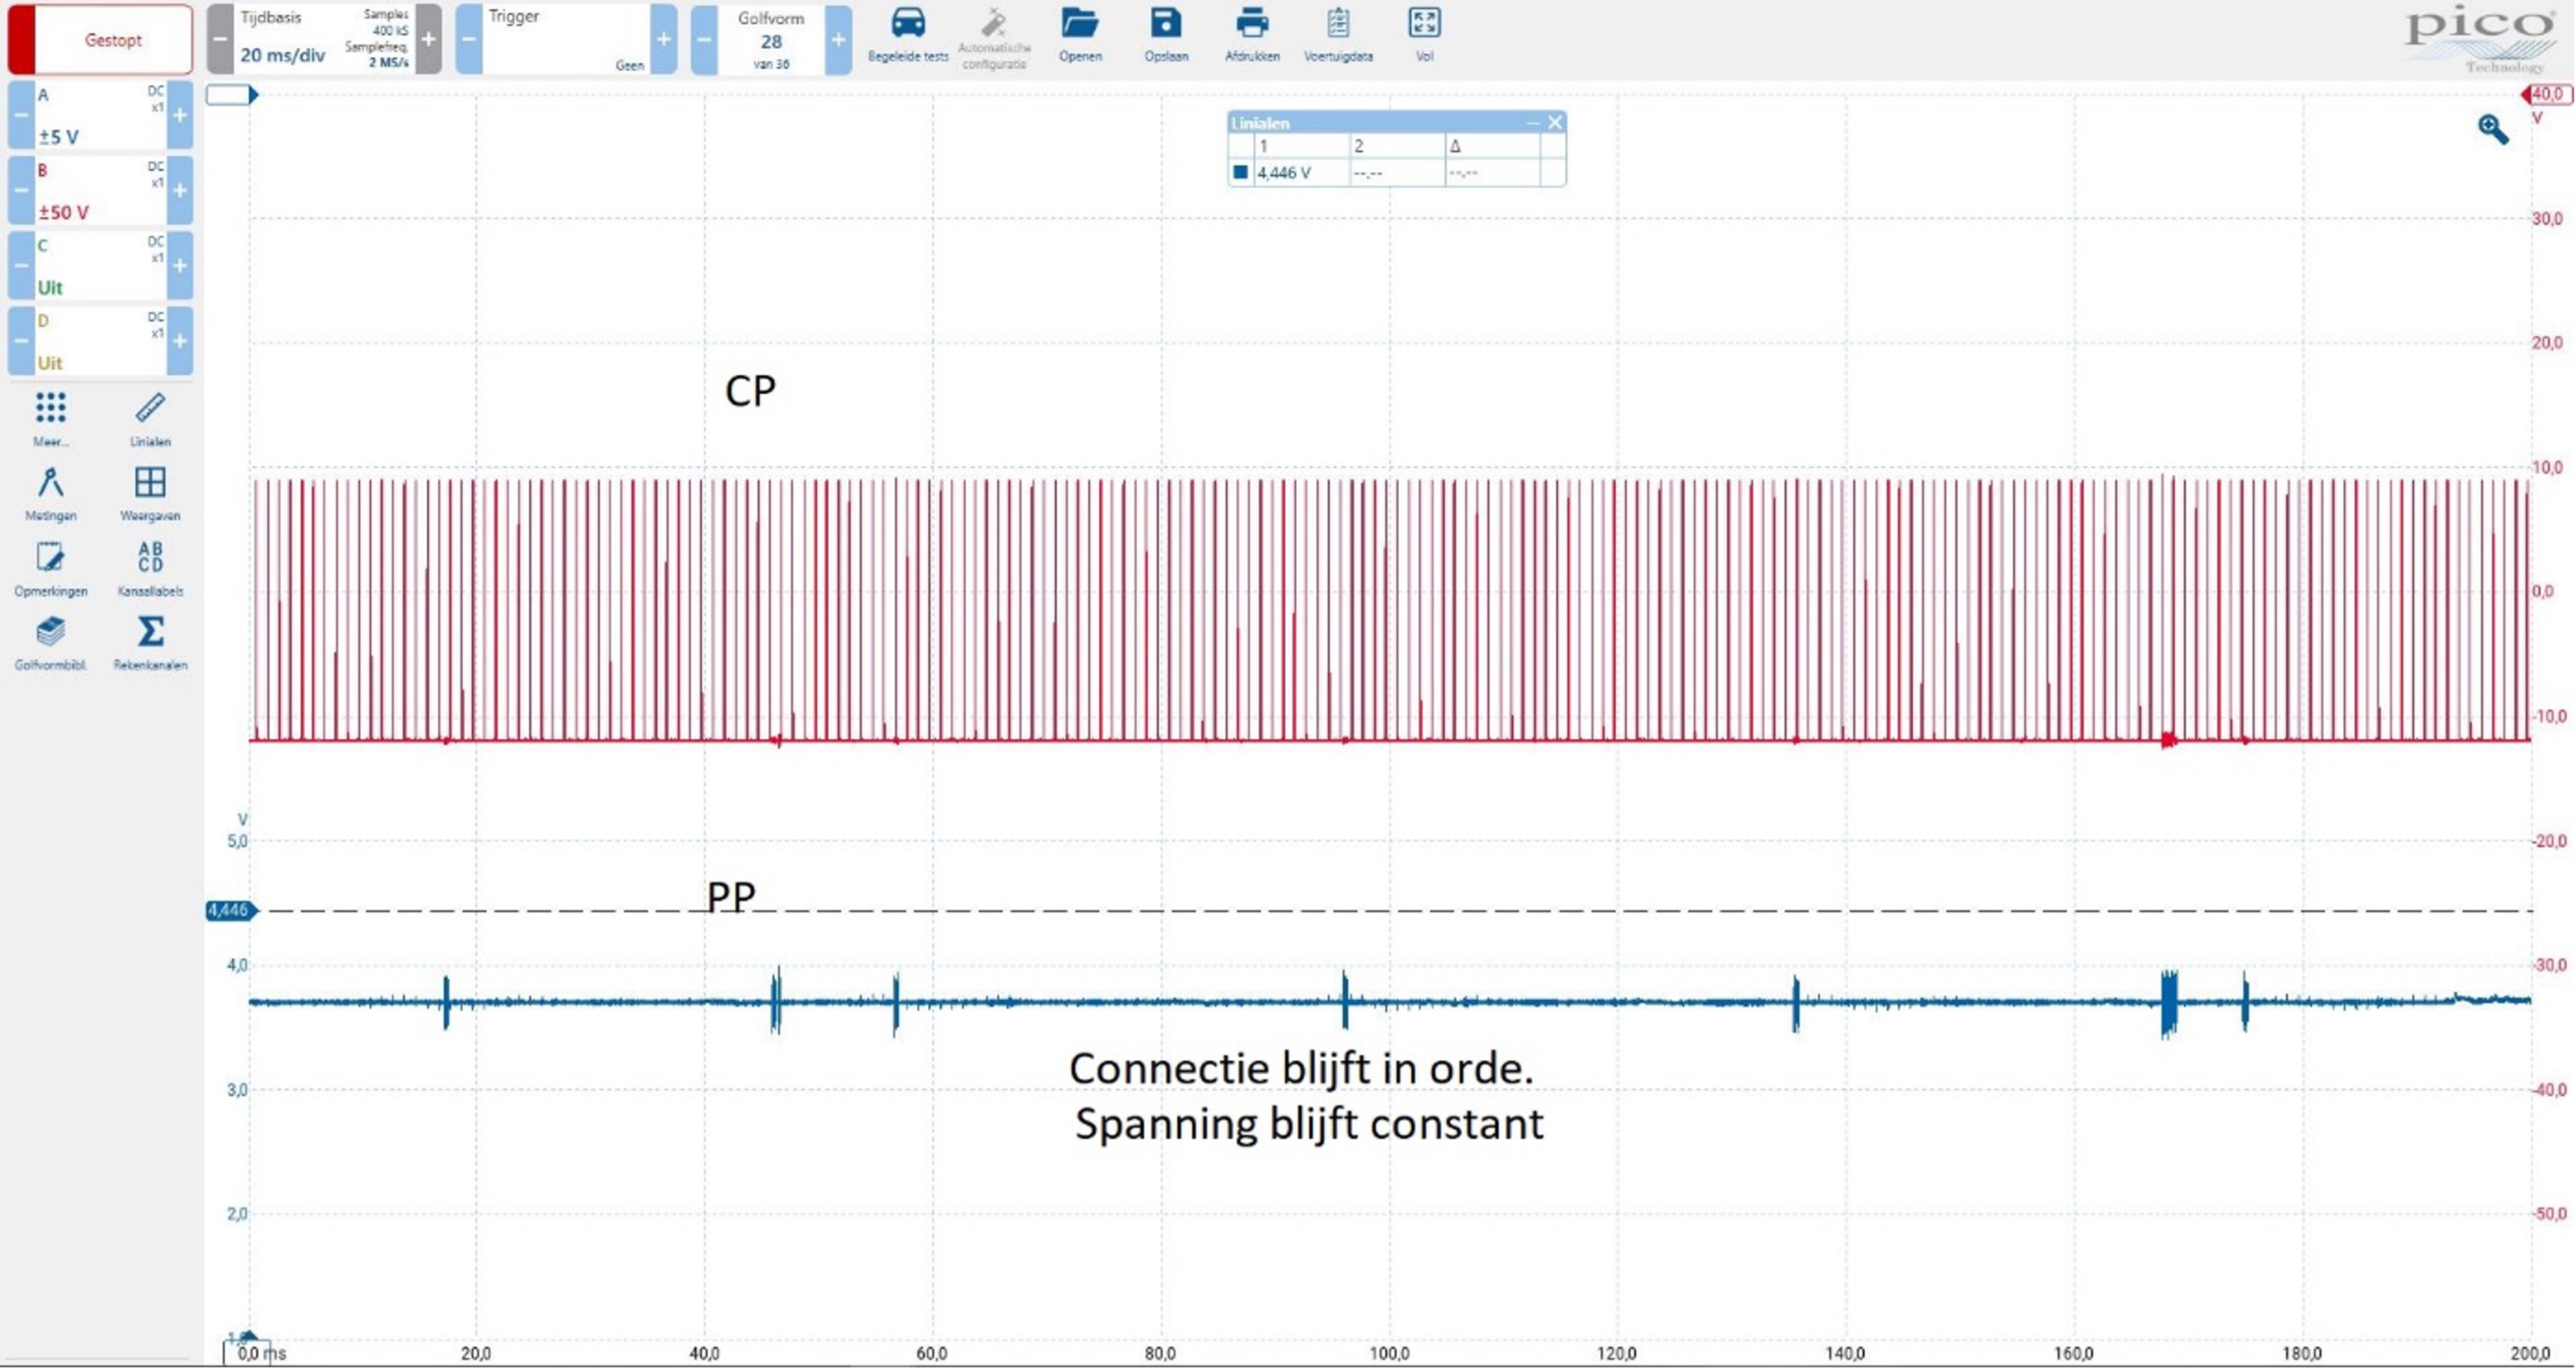Go to next Golfvorm buffer
Viewport: 2576px width, 1369px height.
[838, 40]
